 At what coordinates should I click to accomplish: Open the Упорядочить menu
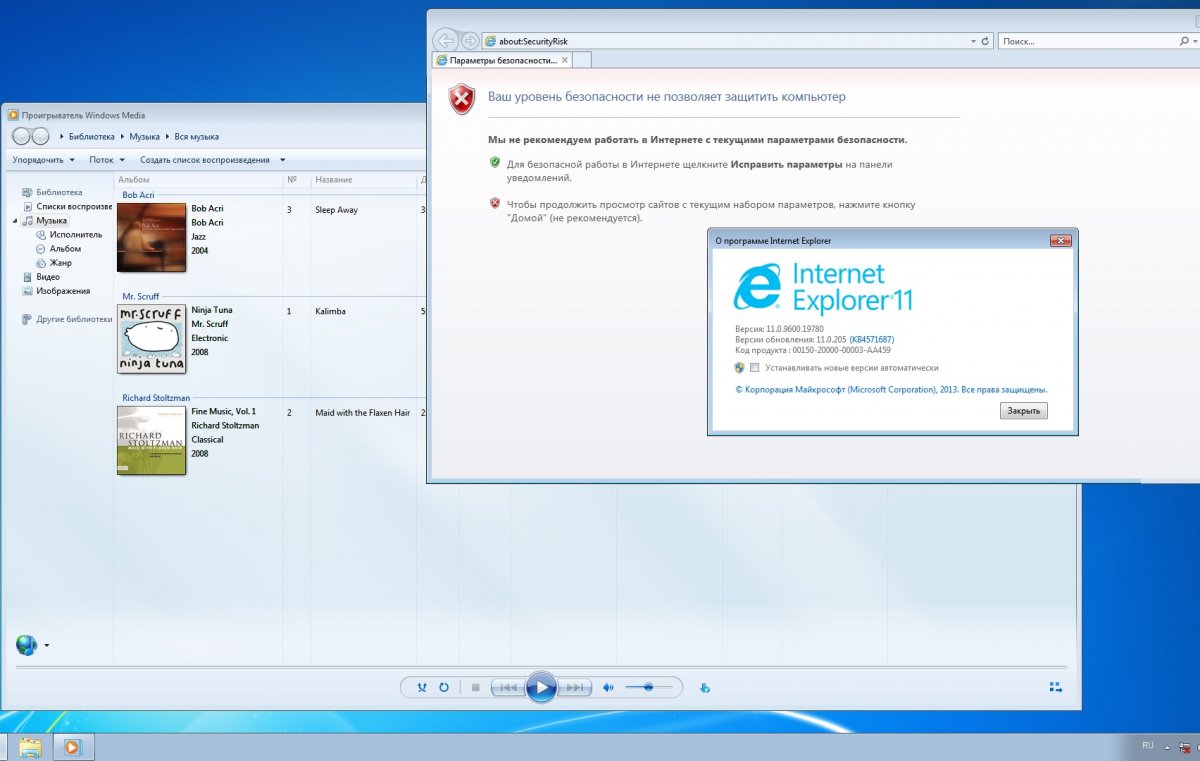[x=43, y=160]
